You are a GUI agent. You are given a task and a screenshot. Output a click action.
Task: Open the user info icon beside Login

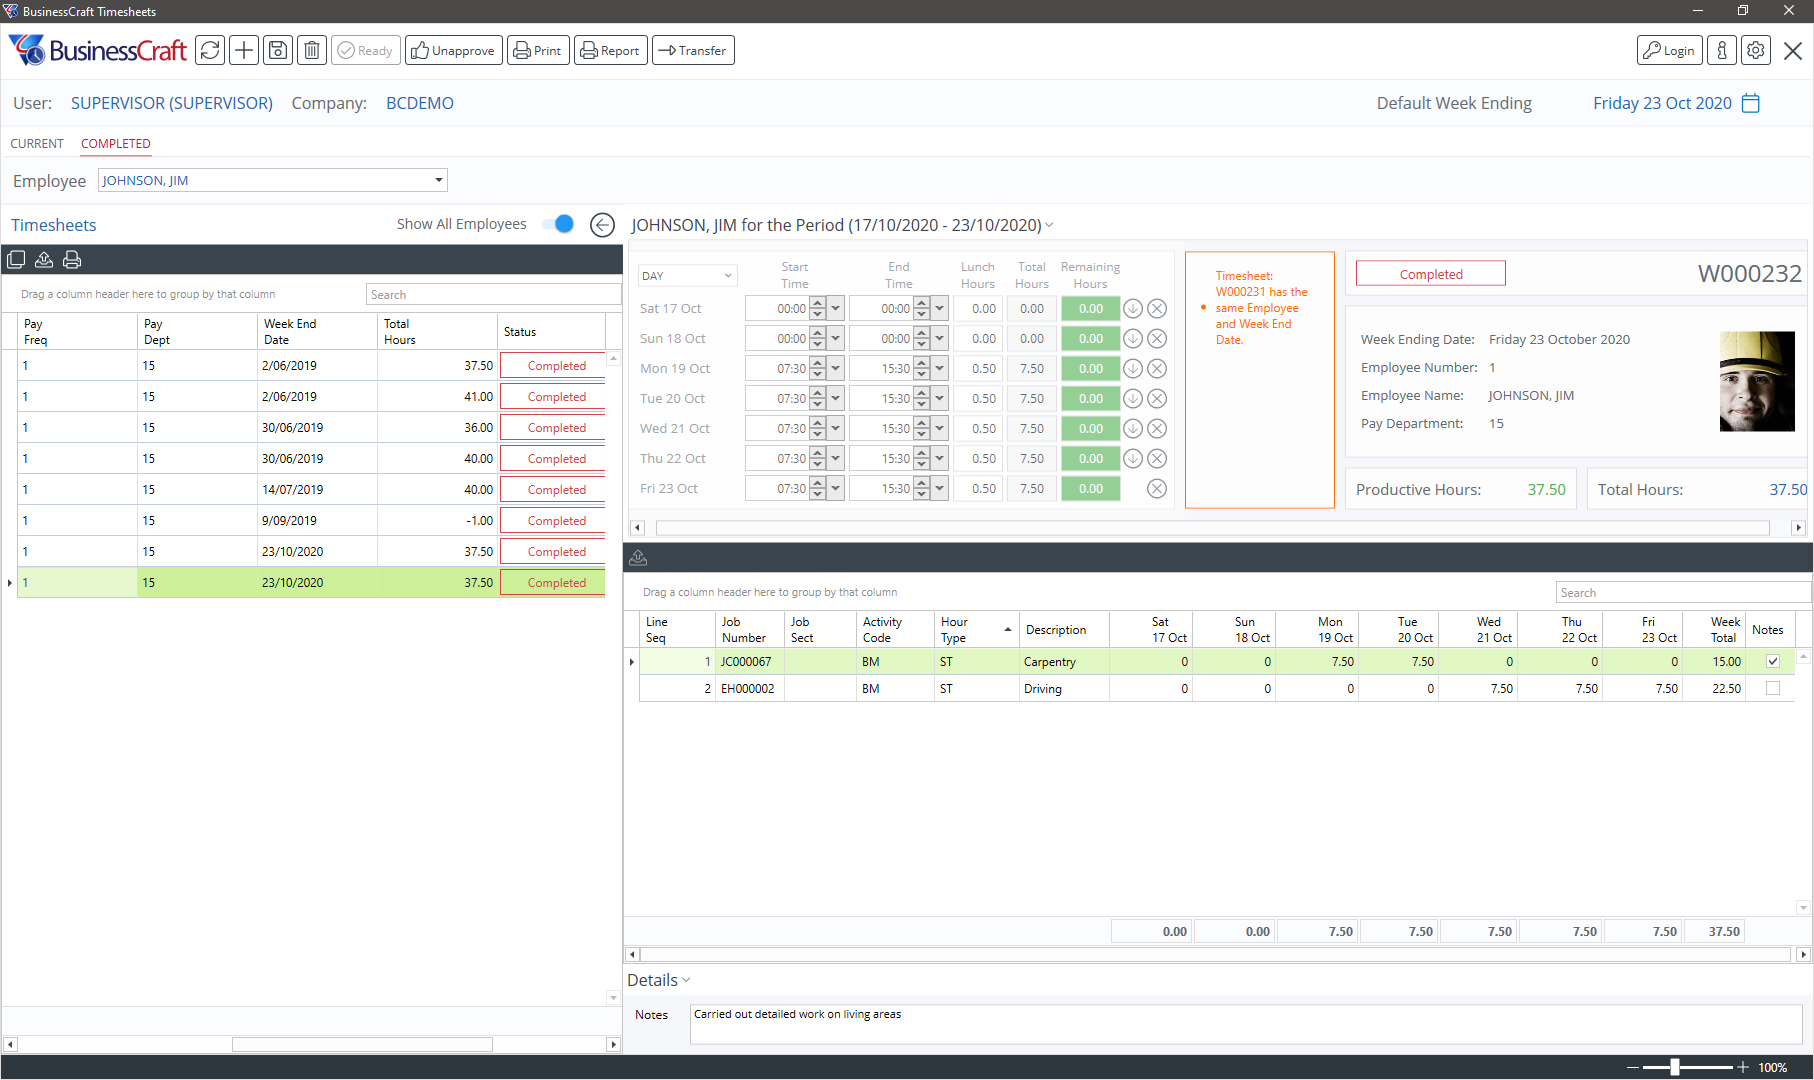coord(1721,50)
